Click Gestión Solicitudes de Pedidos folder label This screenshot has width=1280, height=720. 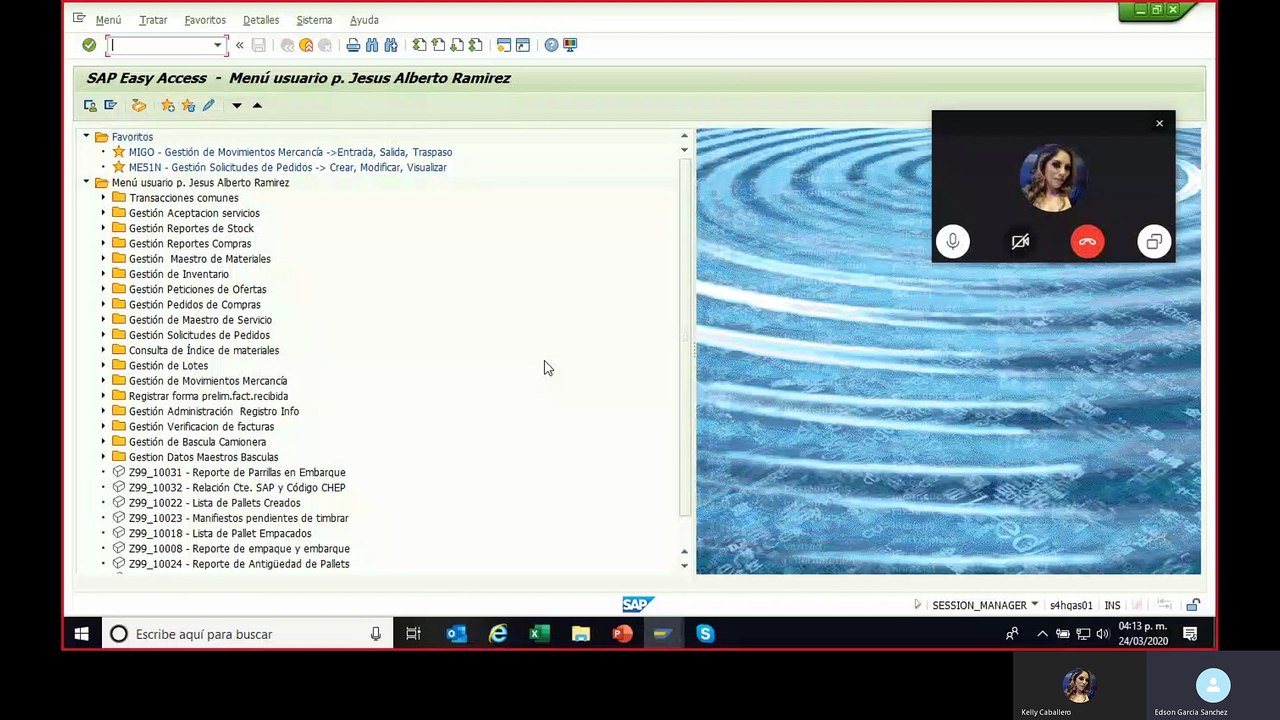[199, 335]
